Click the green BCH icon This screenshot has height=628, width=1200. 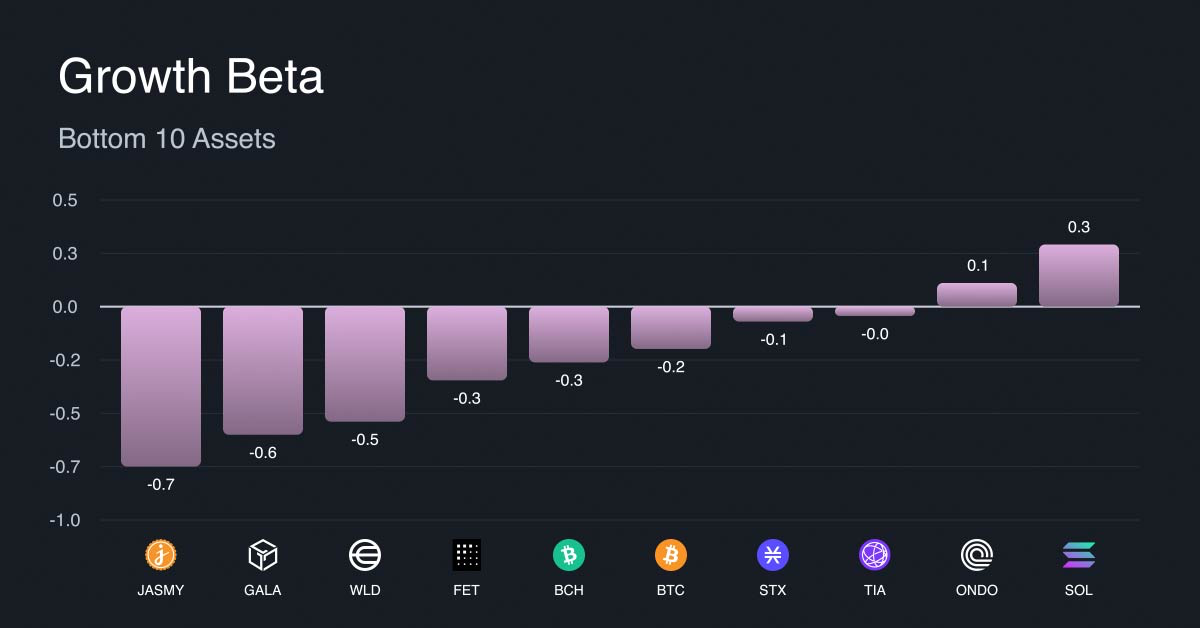tap(569, 554)
